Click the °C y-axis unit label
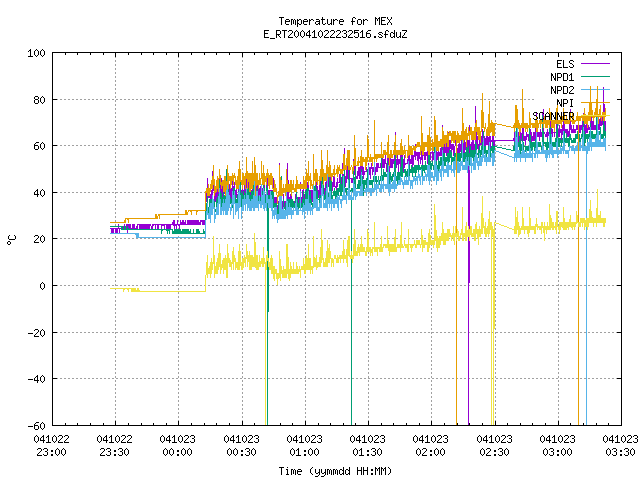The width and height of the screenshot is (640, 480). [11, 240]
